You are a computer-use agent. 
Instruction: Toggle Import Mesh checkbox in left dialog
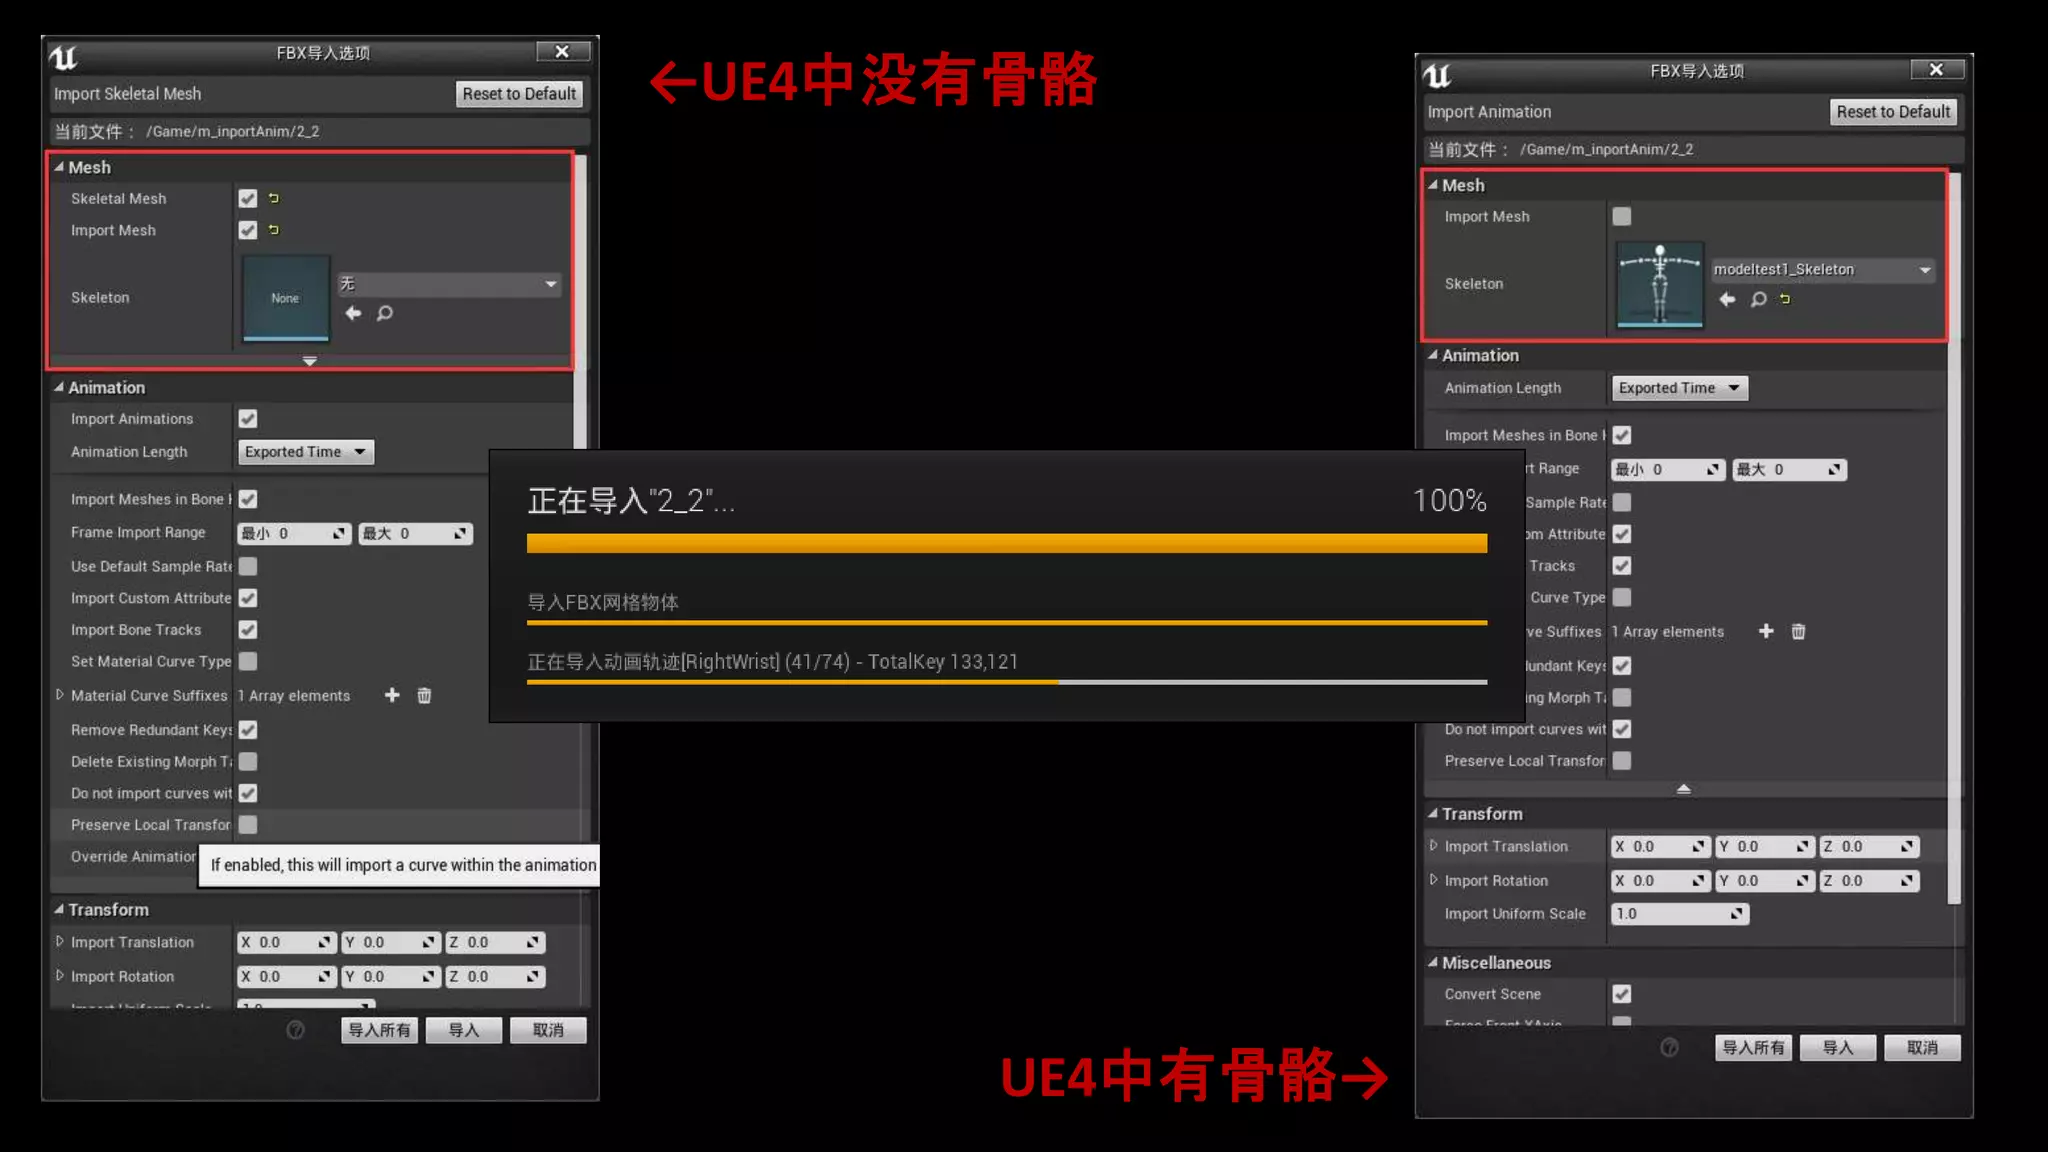pyautogui.click(x=248, y=230)
